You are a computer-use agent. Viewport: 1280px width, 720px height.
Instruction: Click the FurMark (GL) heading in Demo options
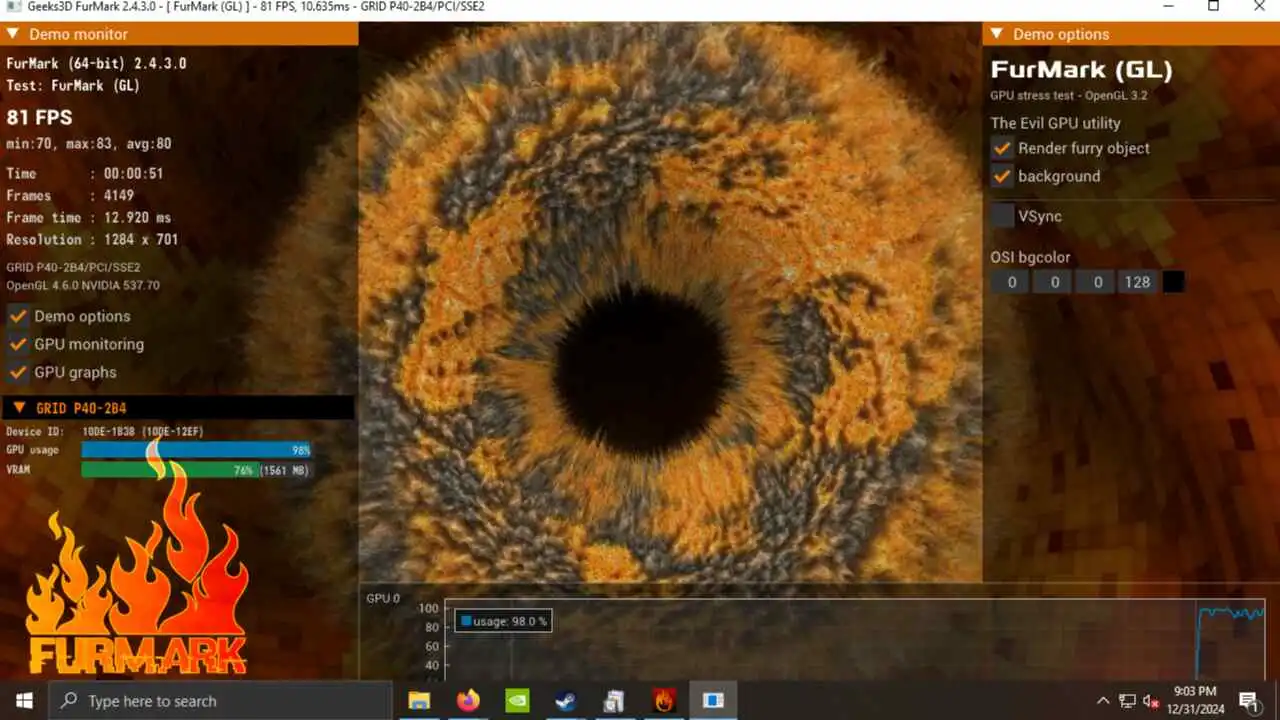[x=1081, y=70]
